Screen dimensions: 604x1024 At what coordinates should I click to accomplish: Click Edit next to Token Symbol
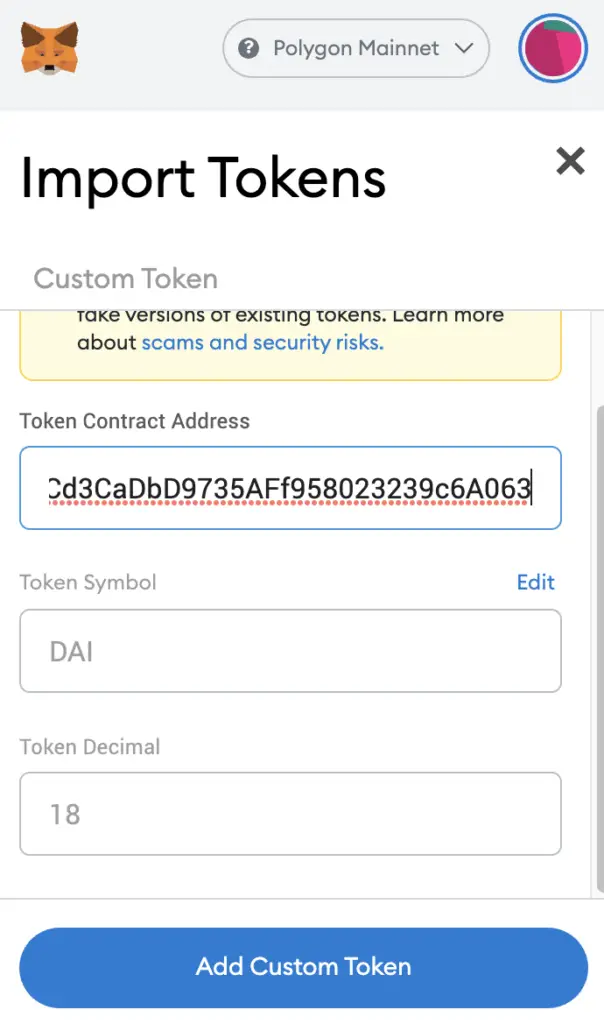click(535, 582)
